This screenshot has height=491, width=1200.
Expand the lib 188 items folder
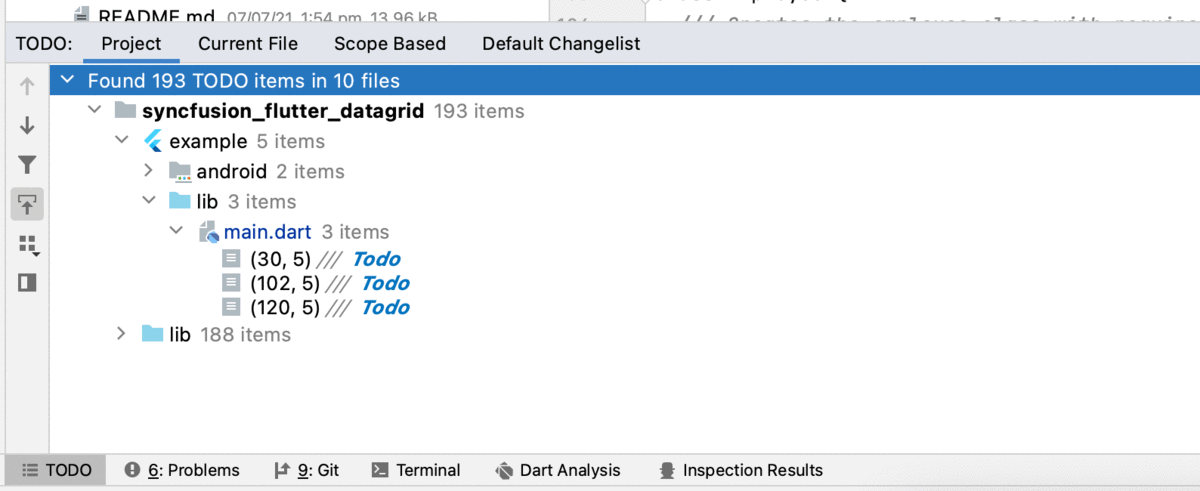tap(121, 334)
